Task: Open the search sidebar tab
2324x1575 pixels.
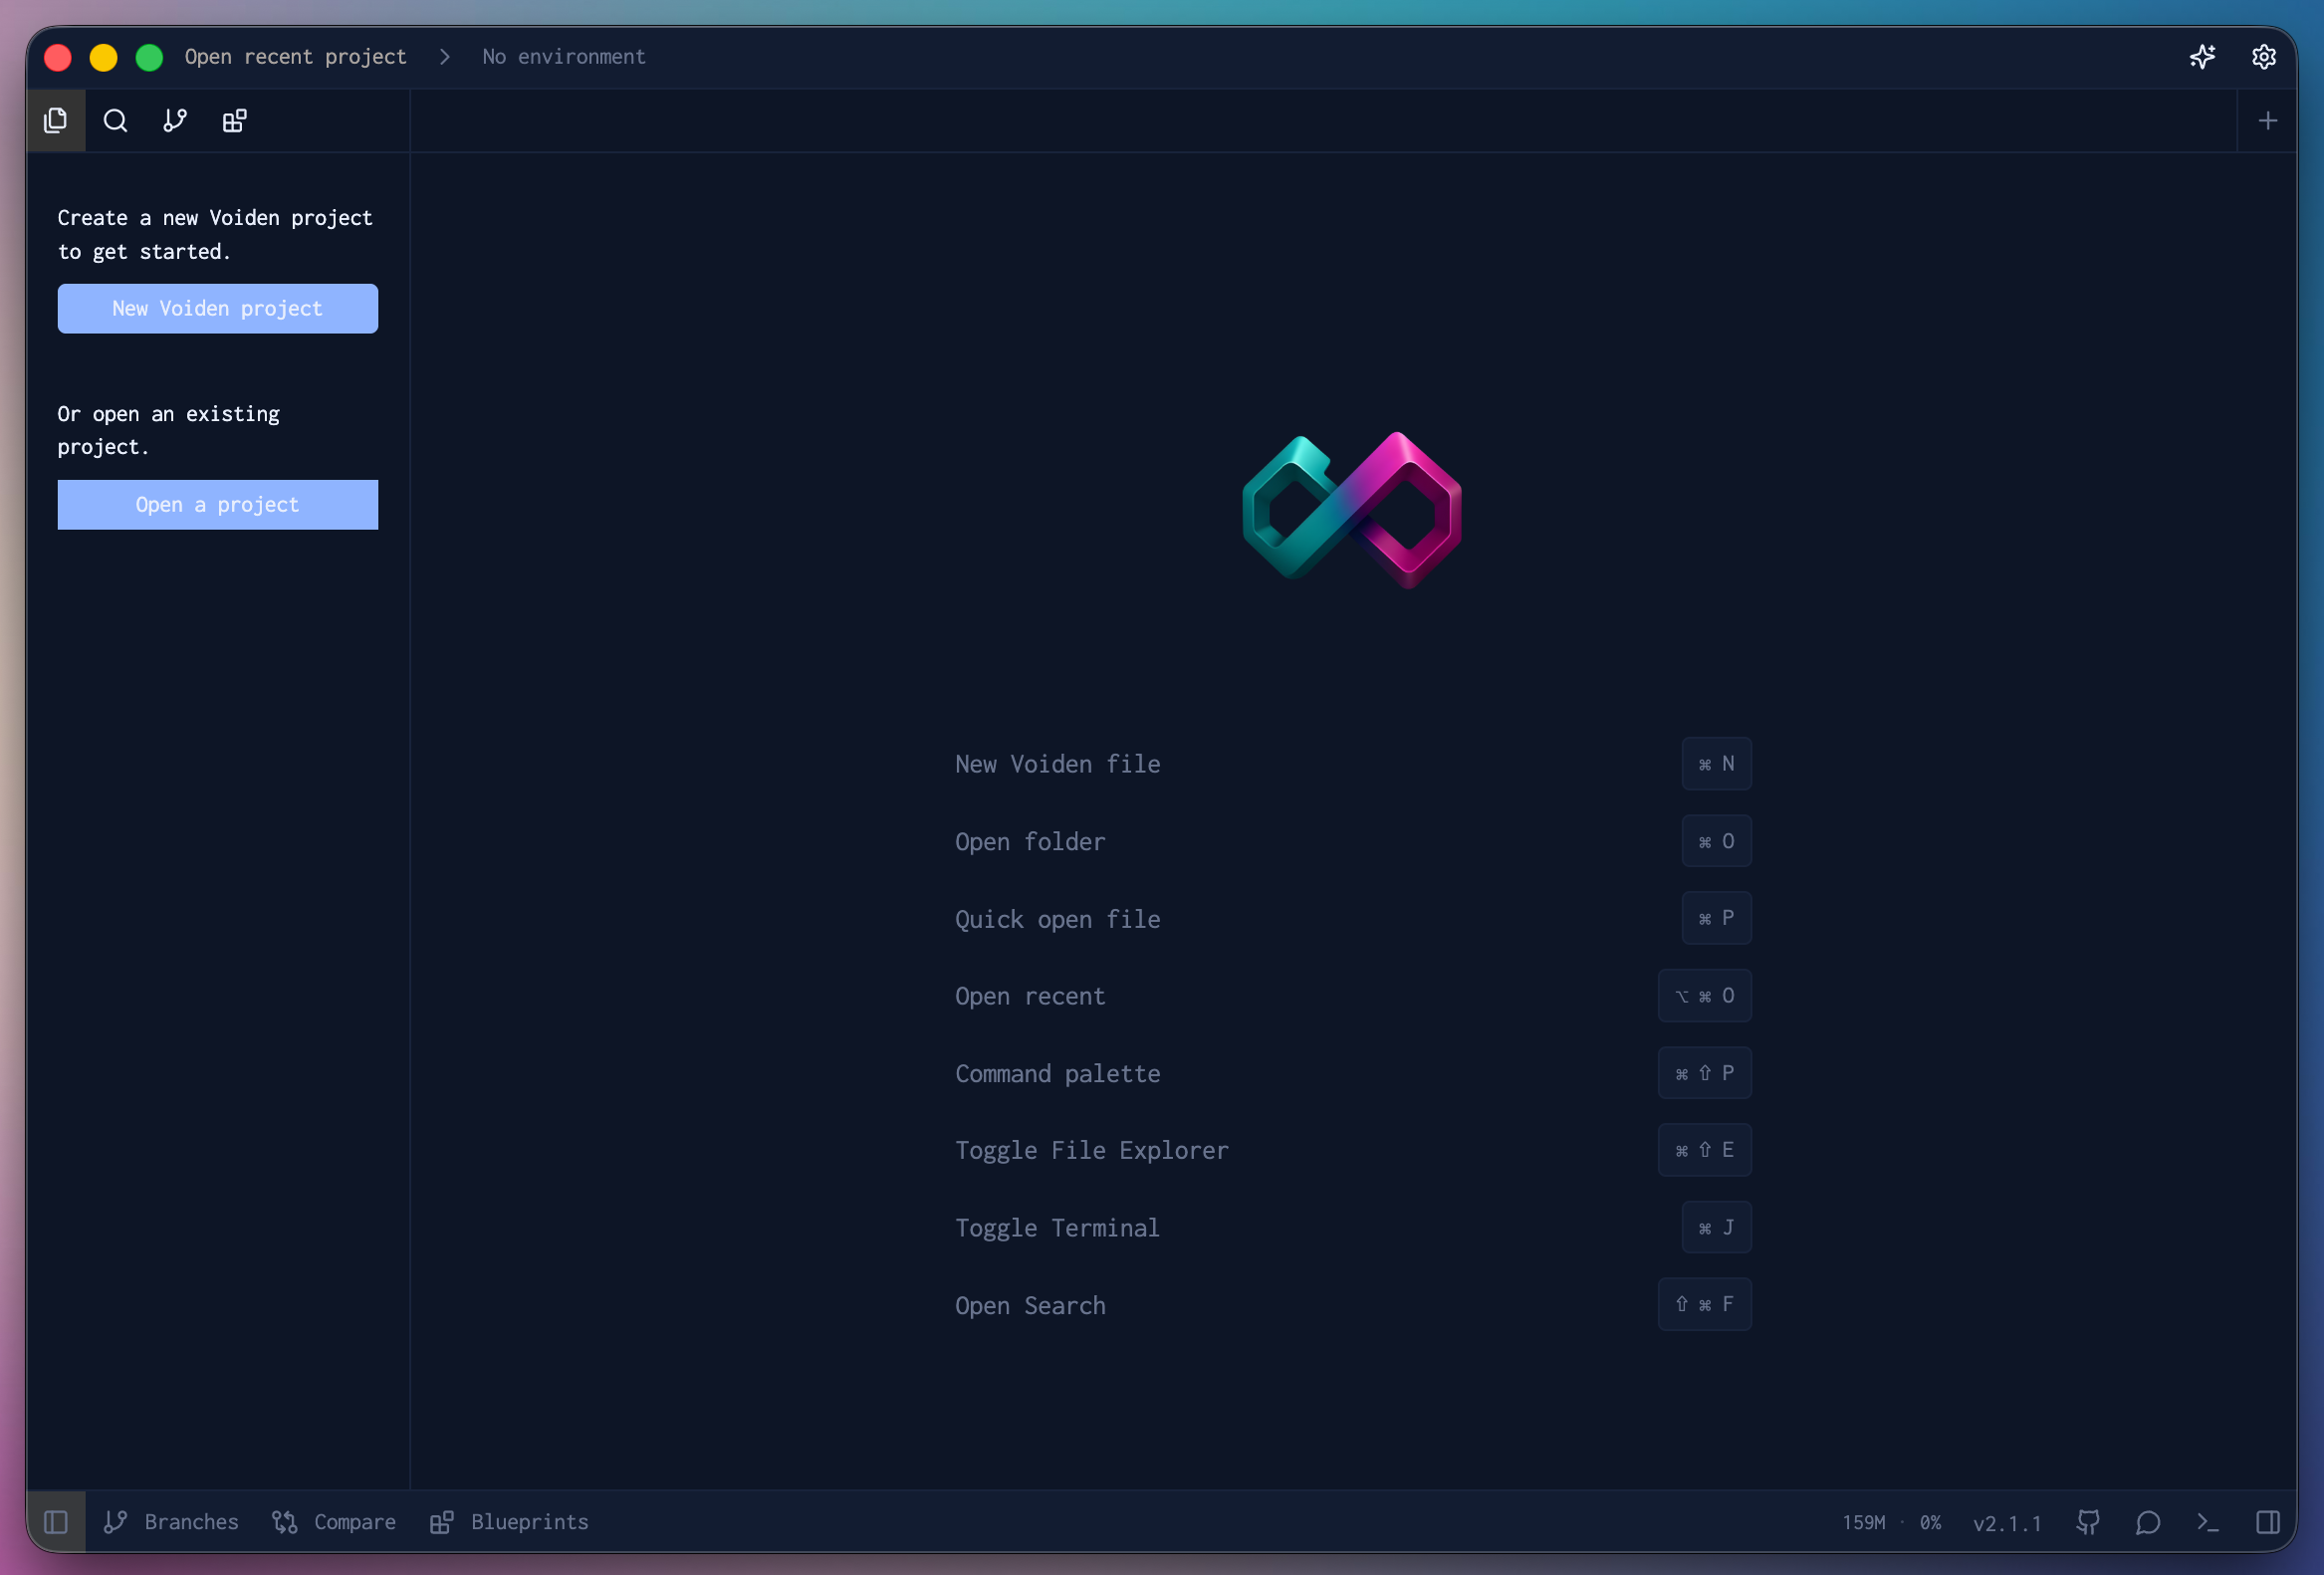Action: point(116,121)
